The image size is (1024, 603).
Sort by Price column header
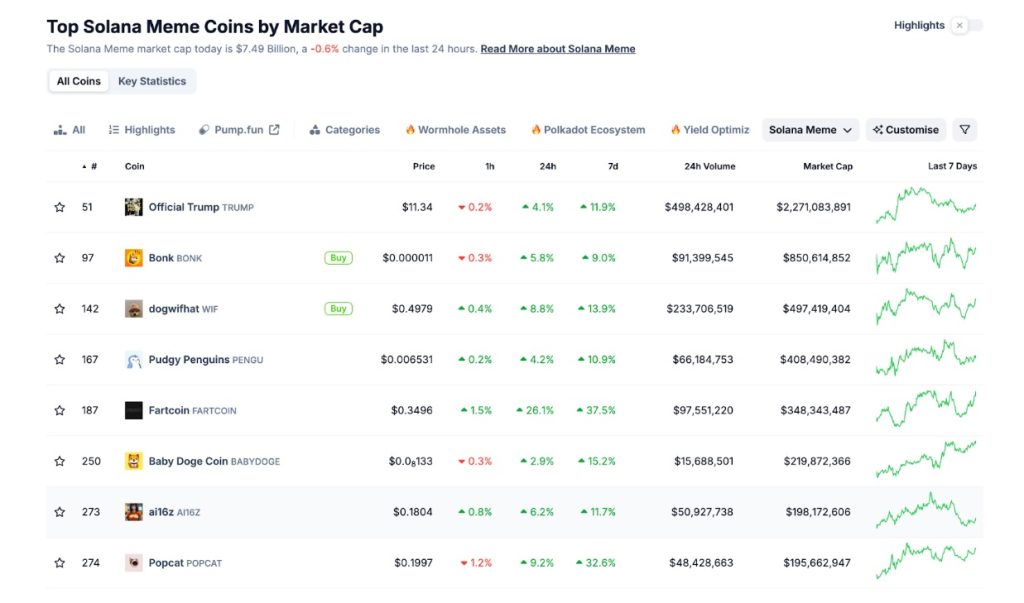point(424,167)
